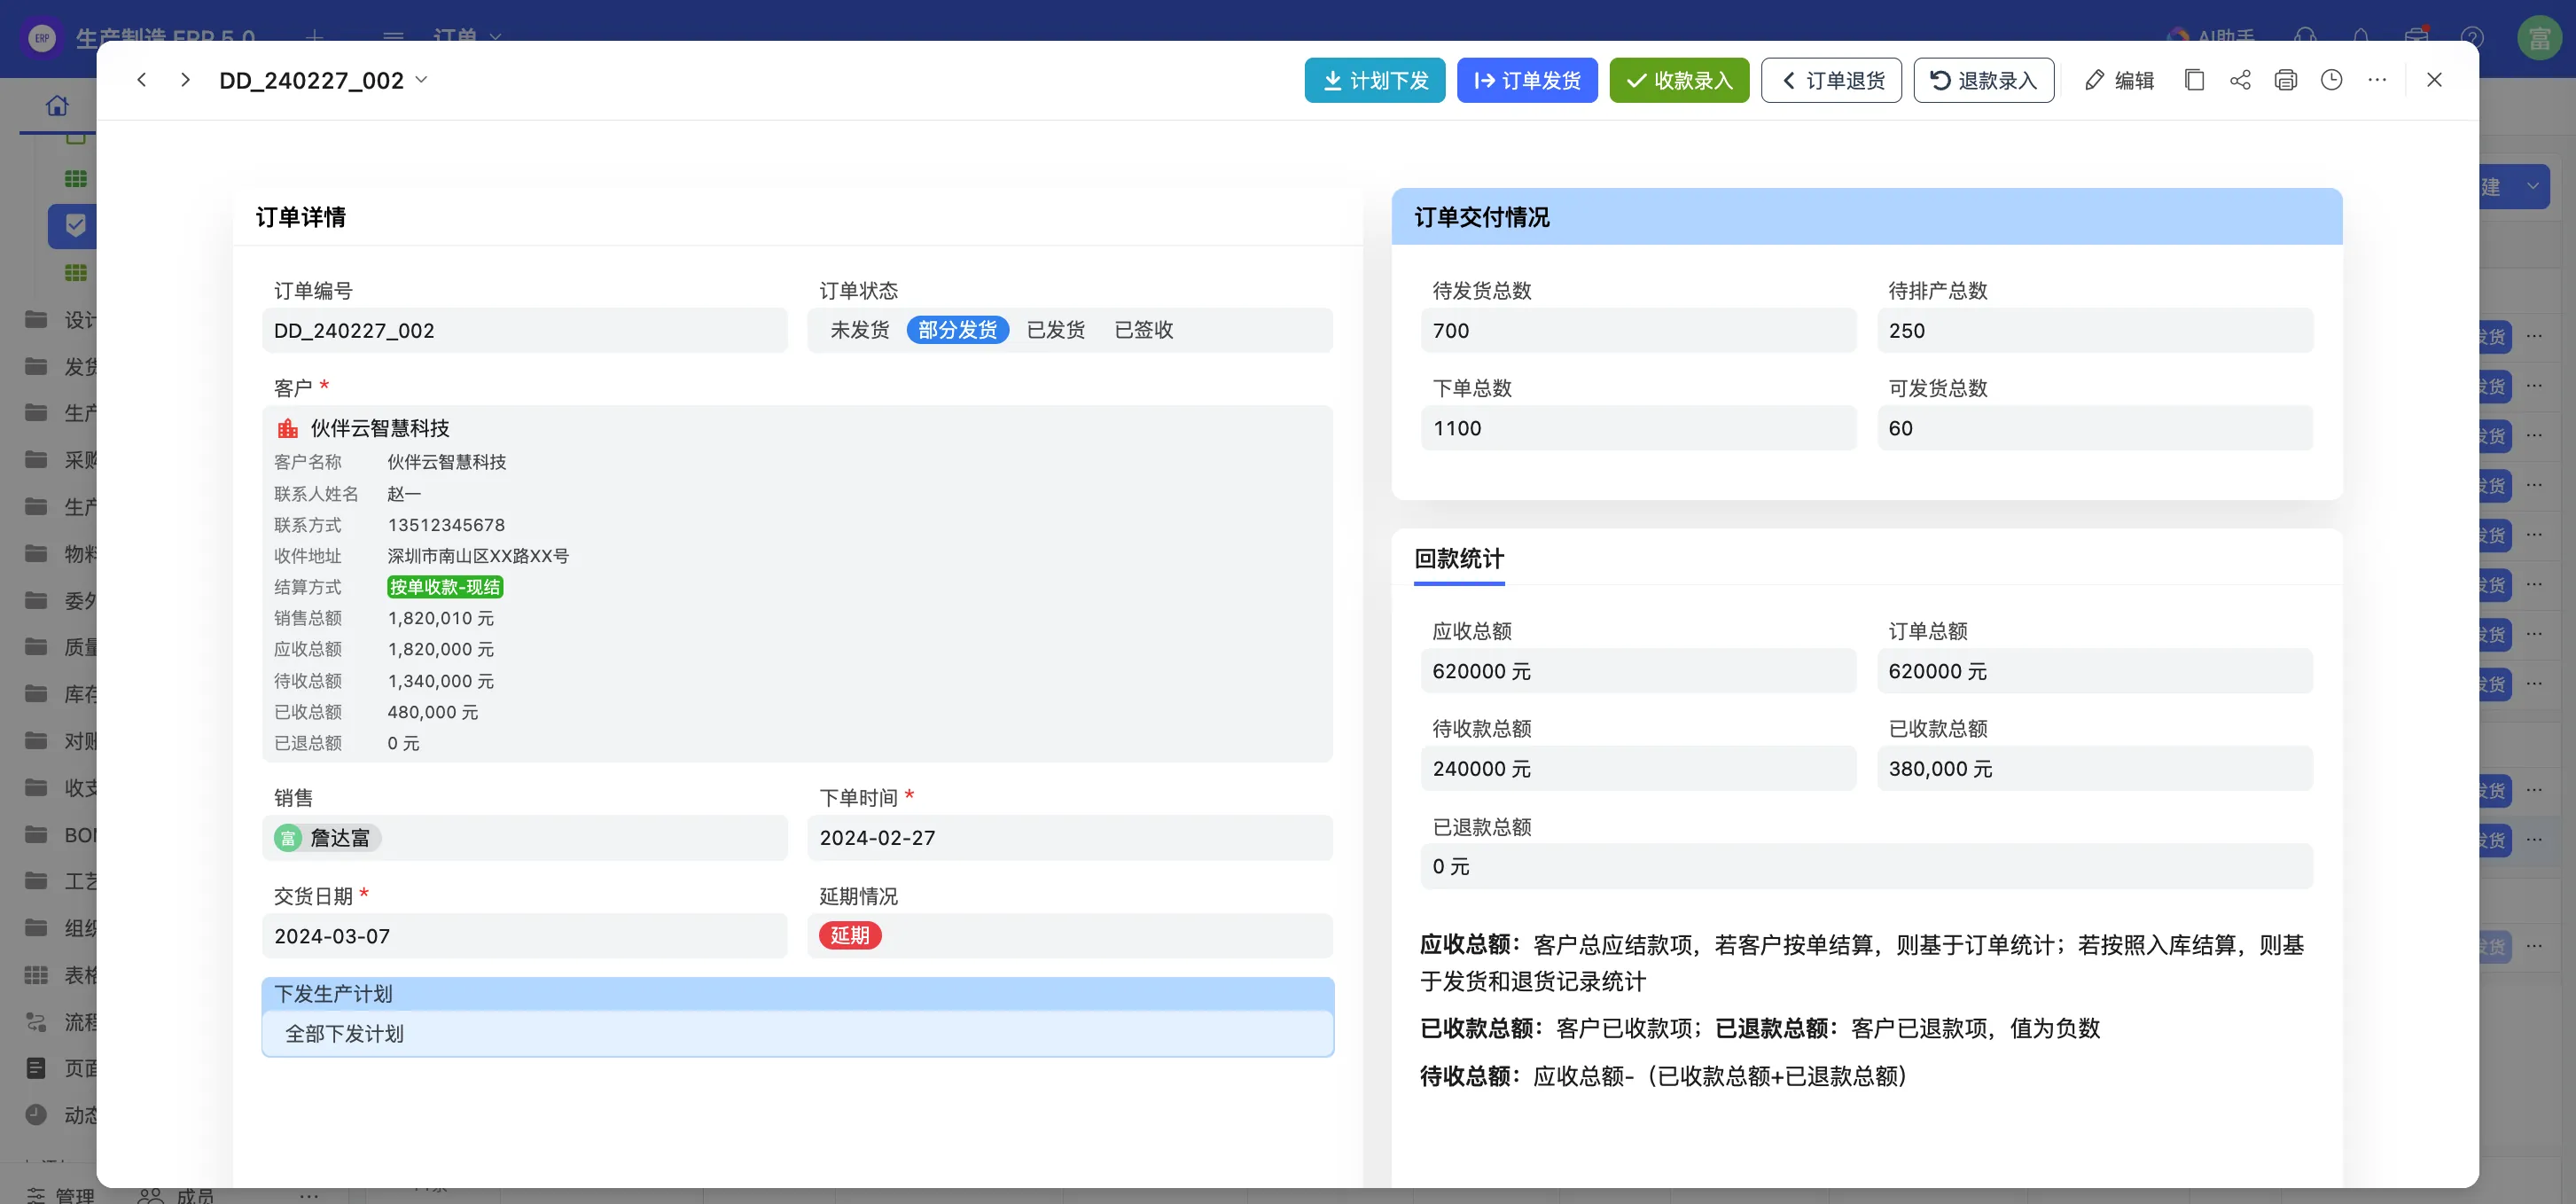The height and width of the screenshot is (1204, 2576).
Task: Click the 交货日期 field 2024-03-07
Action: tap(525, 936)
